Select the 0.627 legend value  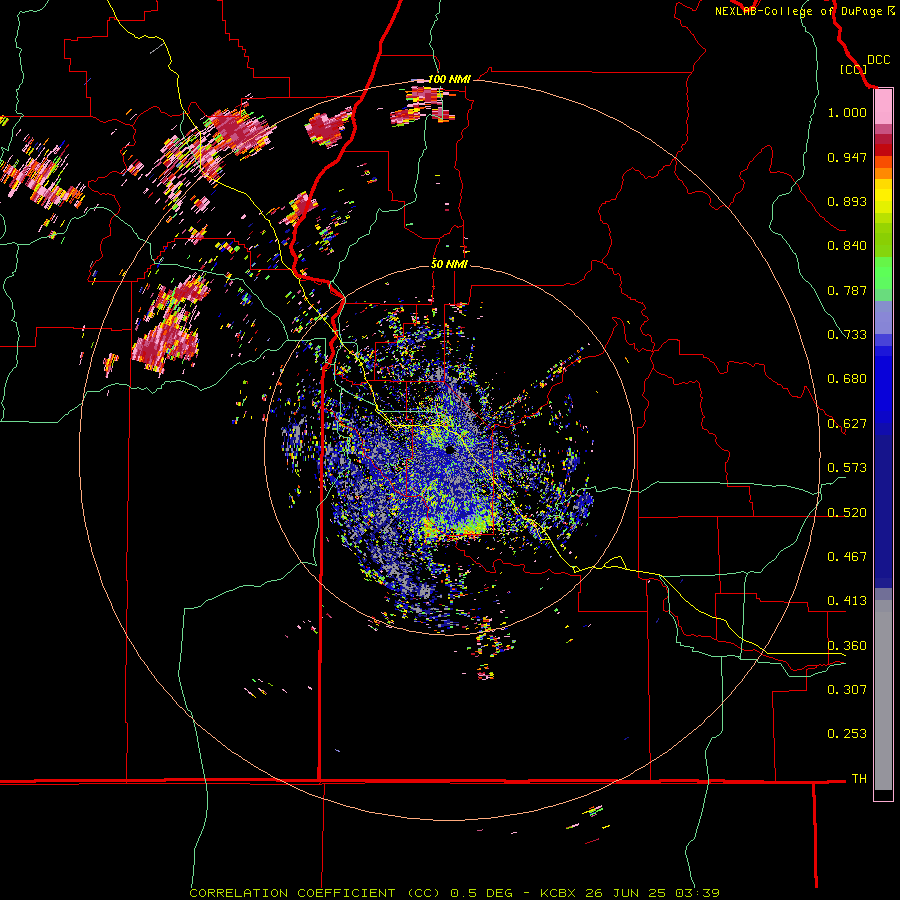pyautogui.click(x=847, y=424)
